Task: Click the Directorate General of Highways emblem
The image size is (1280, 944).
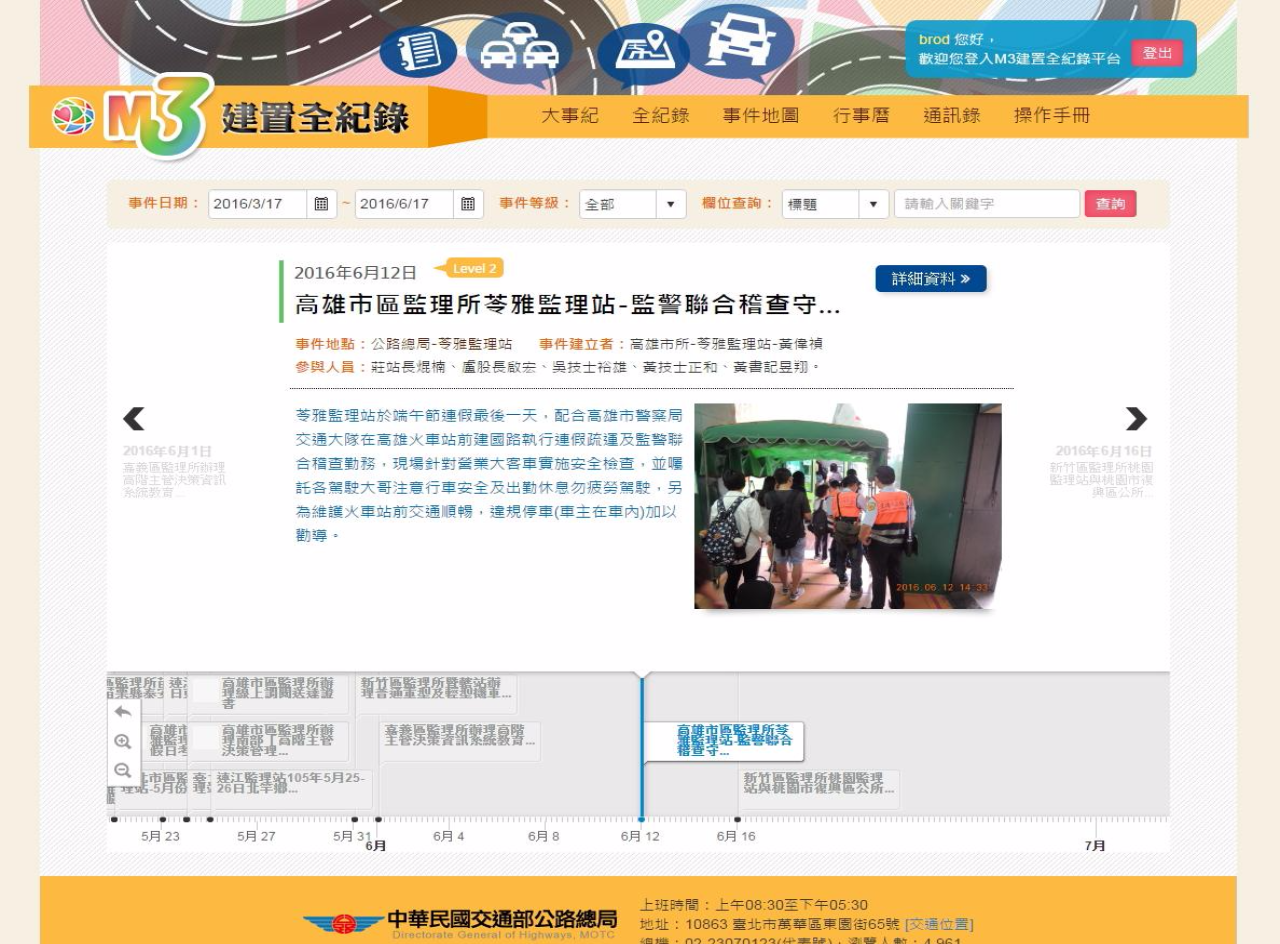Action: tap(343, 923)
